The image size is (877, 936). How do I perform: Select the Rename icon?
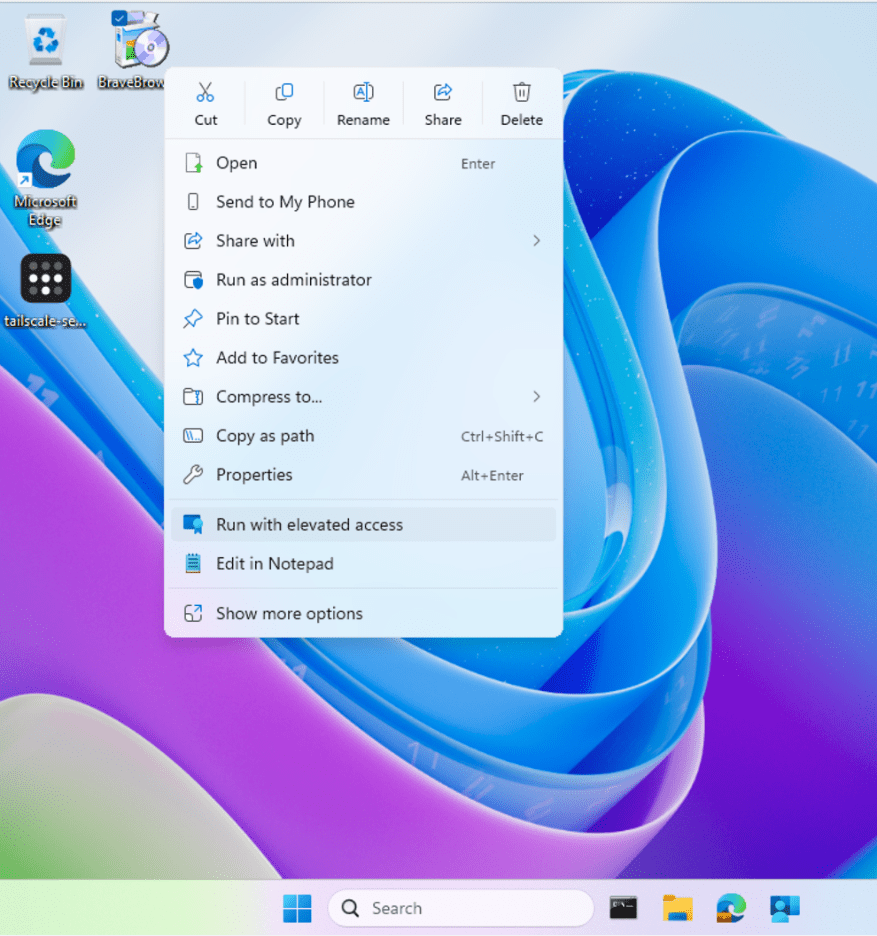coord(363,93)
